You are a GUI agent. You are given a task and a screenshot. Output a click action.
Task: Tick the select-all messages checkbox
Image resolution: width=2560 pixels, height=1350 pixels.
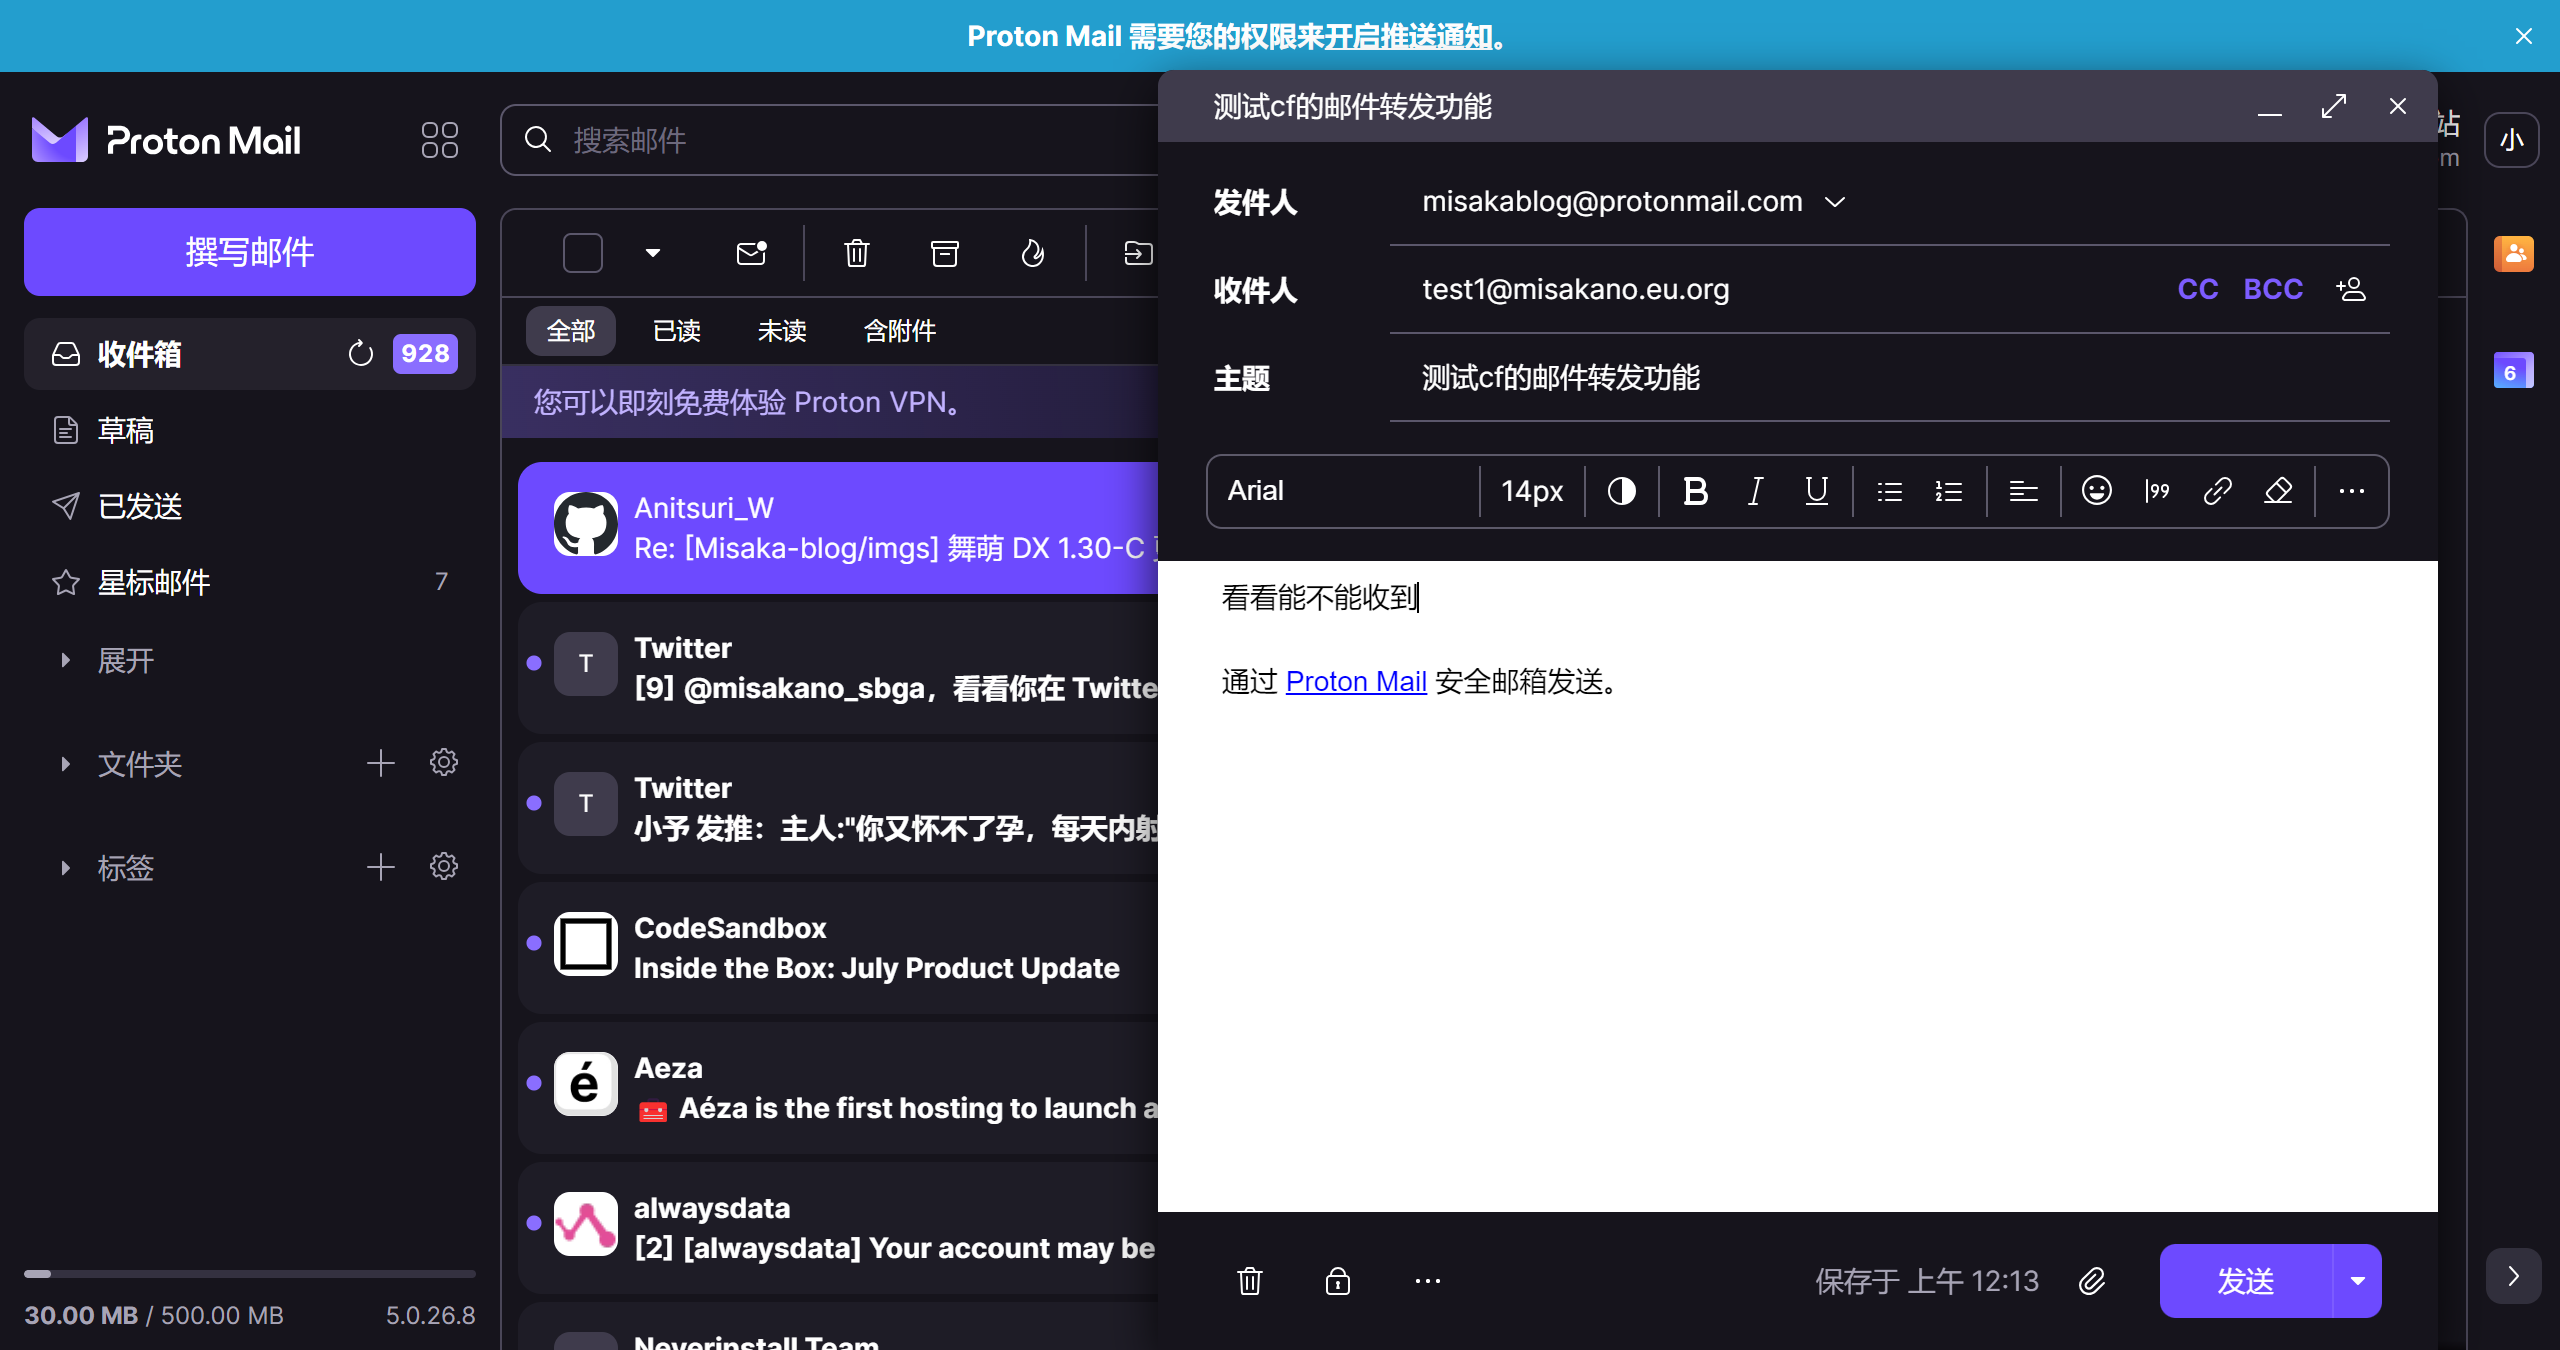click(583, 253)
